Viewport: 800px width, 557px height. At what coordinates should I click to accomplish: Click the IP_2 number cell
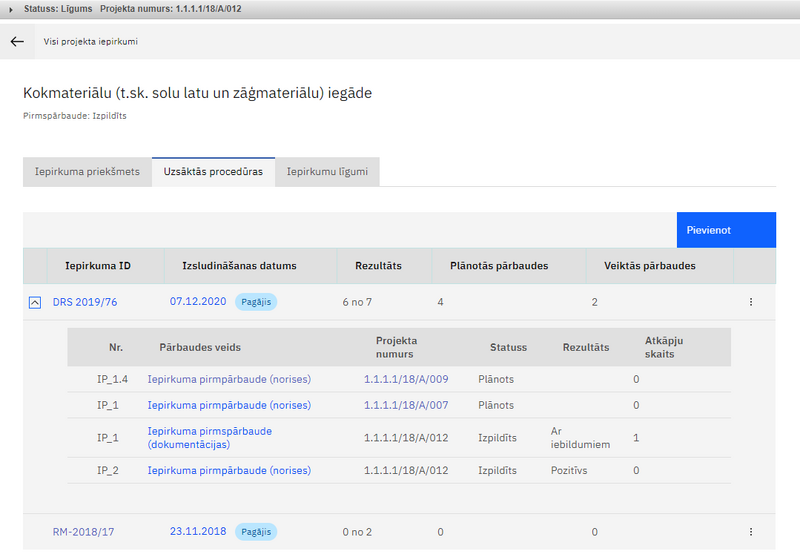point(108,471)
